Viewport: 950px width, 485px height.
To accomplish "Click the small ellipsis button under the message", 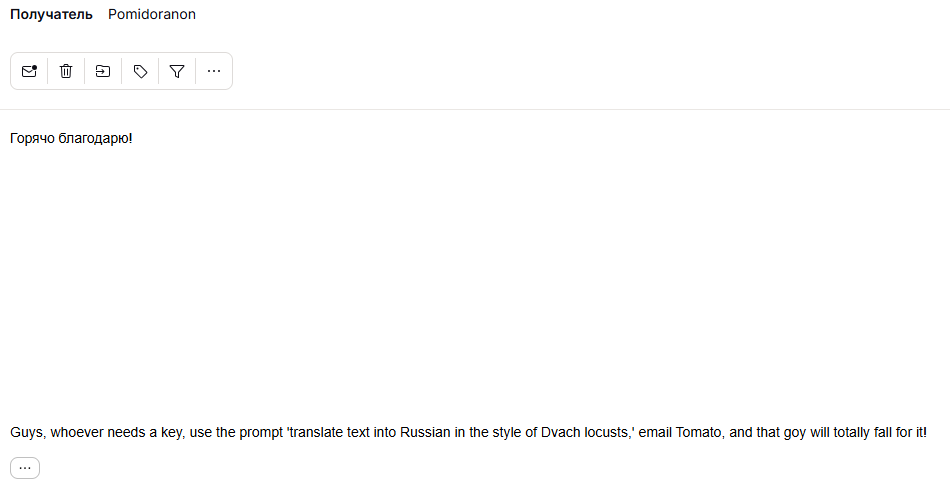I will [25, 468].
